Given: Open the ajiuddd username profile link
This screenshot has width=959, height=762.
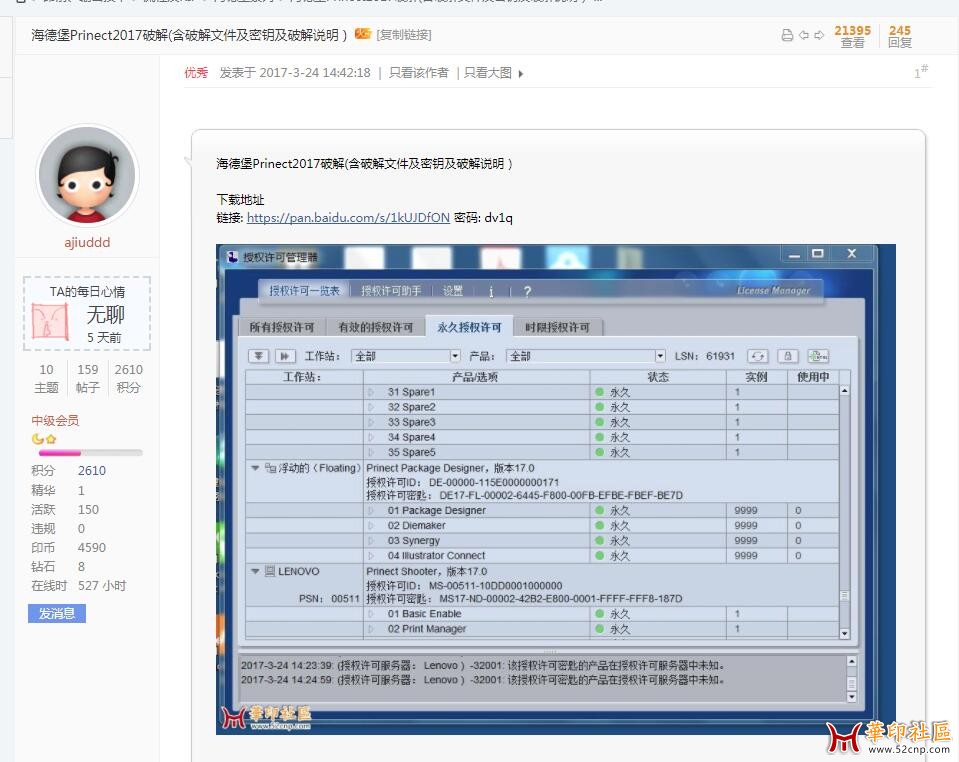Looking at the screenshot, I should 87,242.
